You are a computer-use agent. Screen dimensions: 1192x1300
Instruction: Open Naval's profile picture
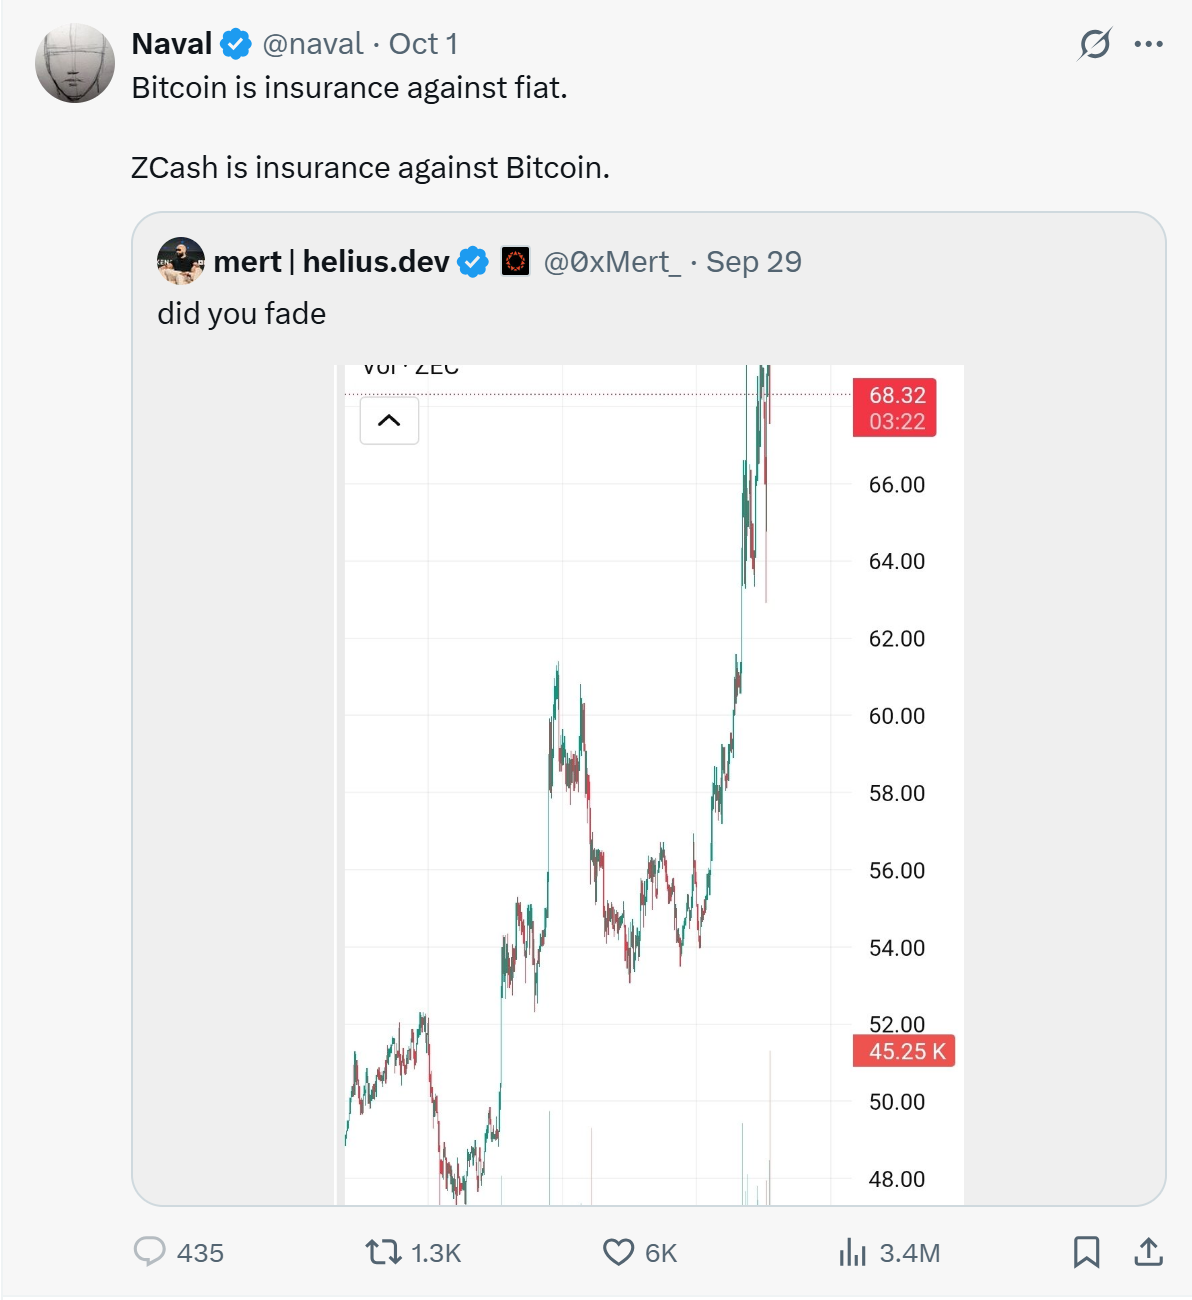[75, 64]
